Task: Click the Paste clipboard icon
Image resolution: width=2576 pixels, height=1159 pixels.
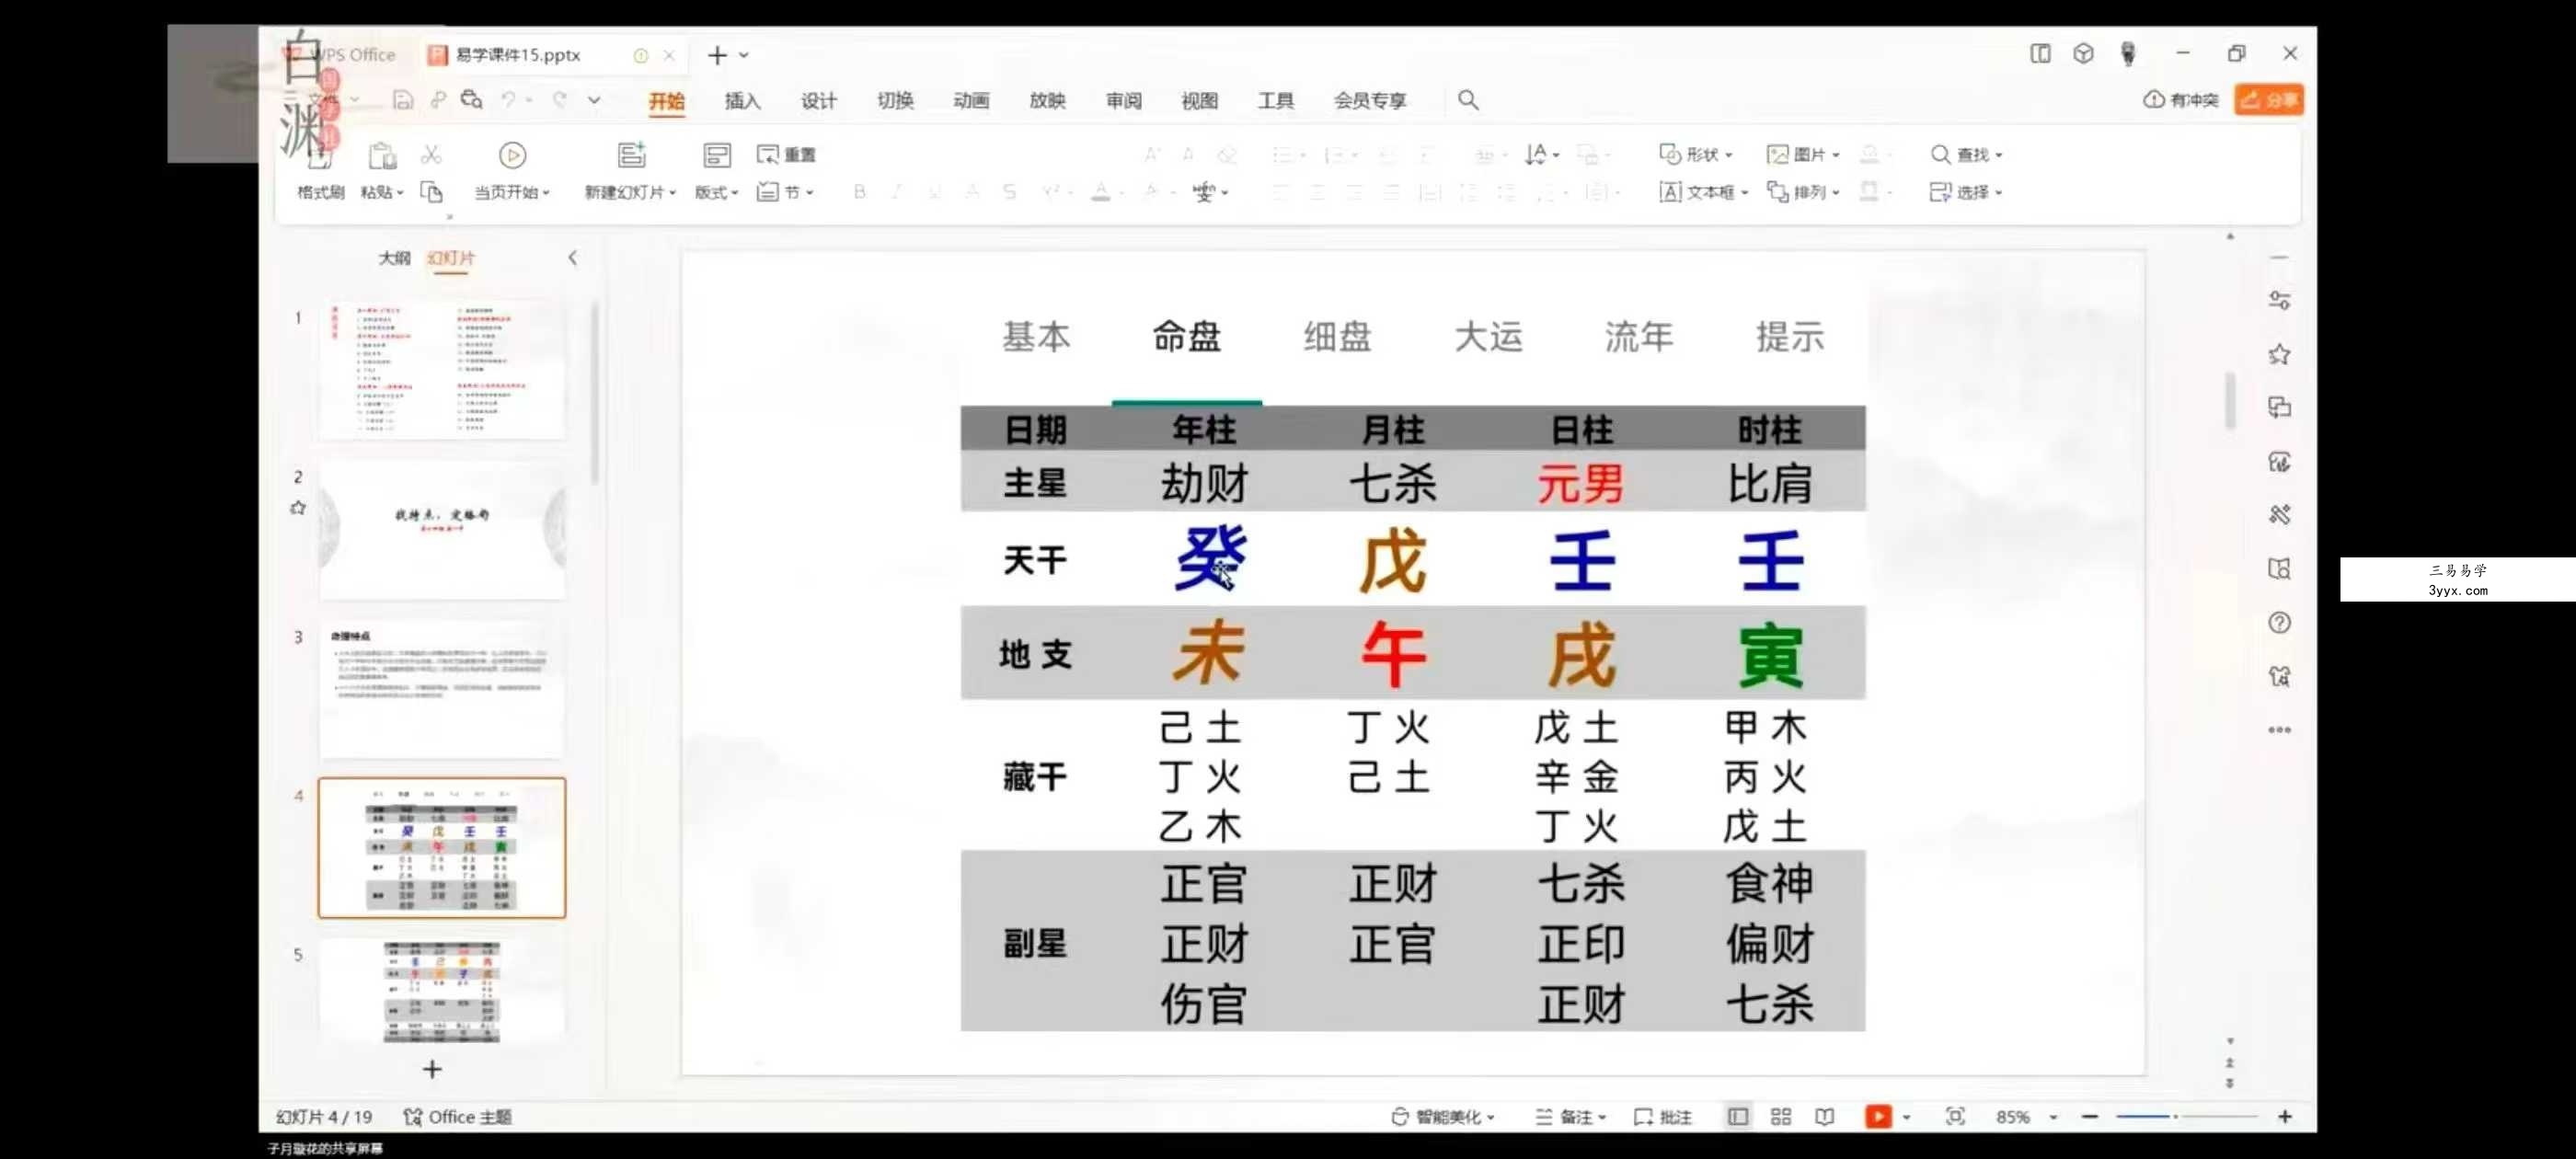Action: (x=382, y=155)
